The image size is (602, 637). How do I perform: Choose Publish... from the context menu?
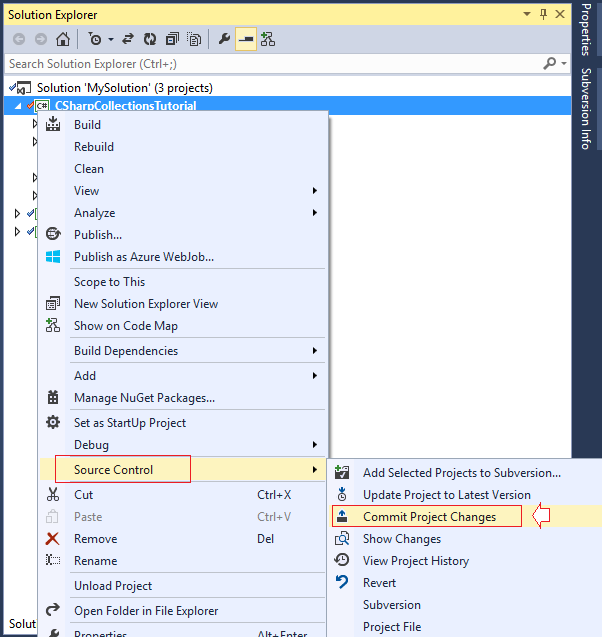coord(184,234)
